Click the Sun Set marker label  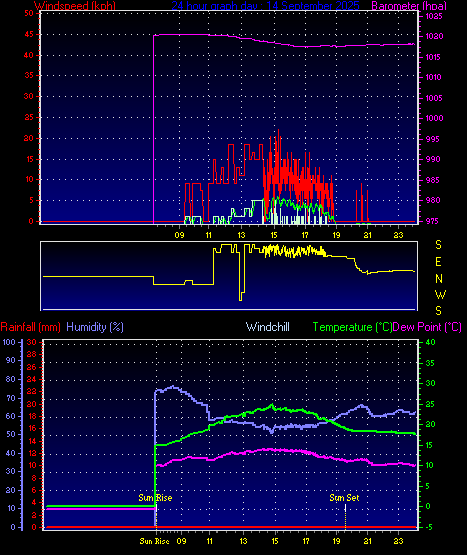pos(344,498)
